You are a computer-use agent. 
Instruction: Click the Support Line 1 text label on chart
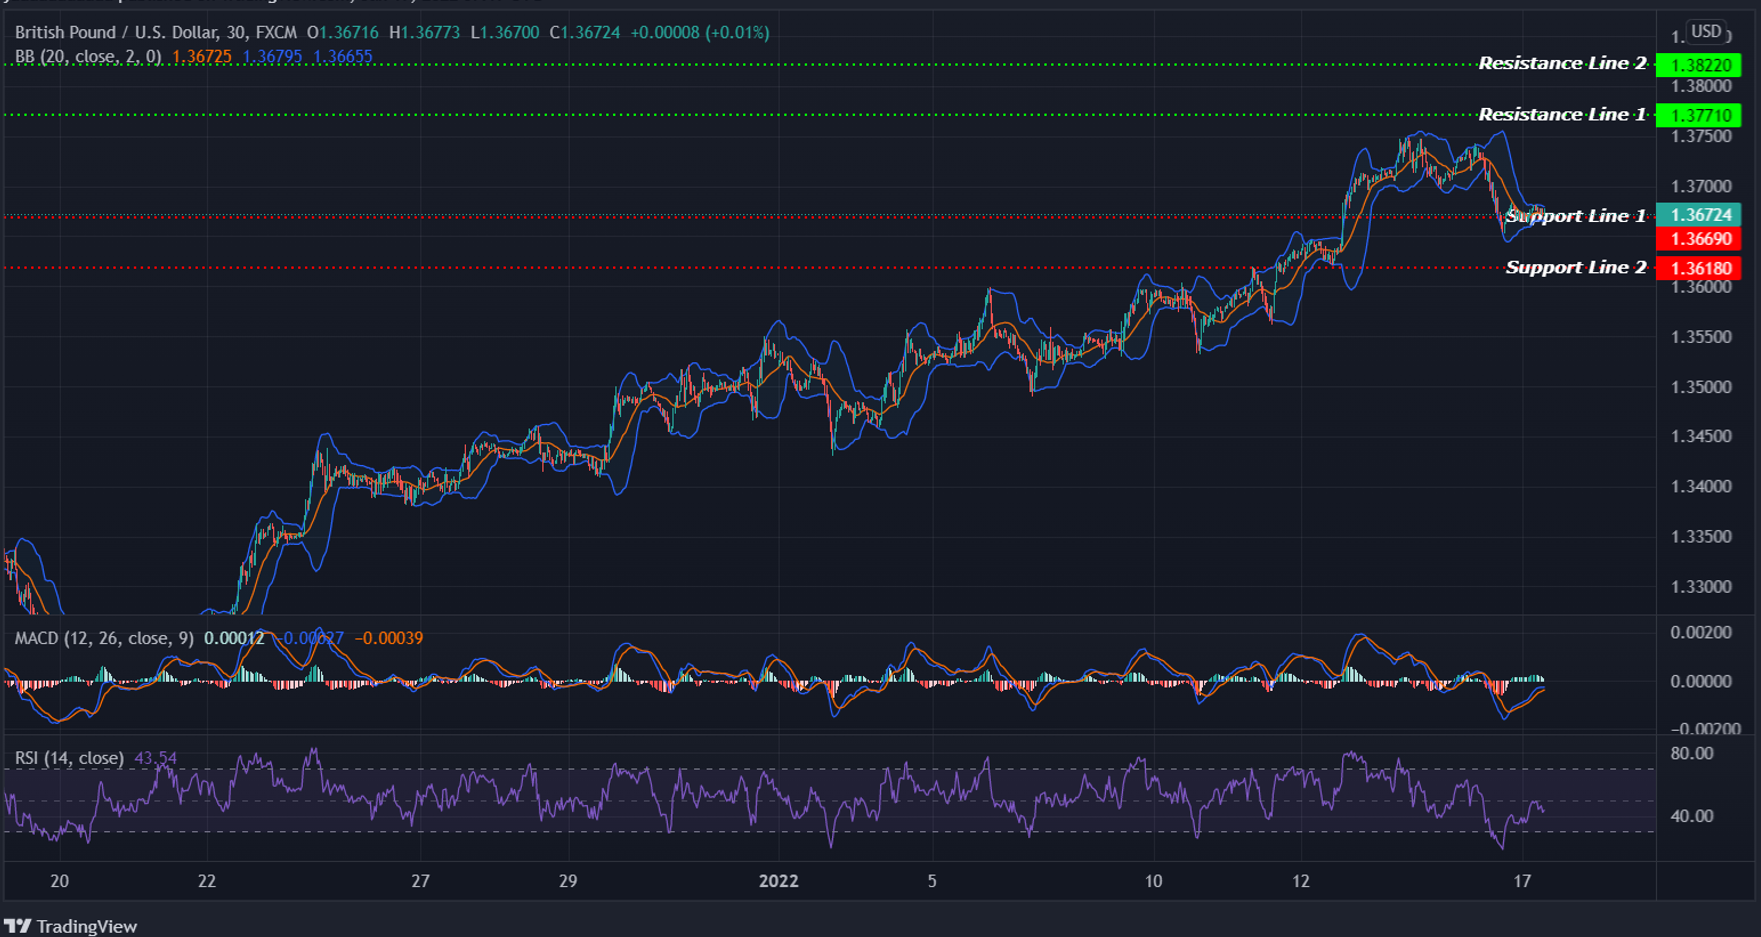pos(1576,215)
